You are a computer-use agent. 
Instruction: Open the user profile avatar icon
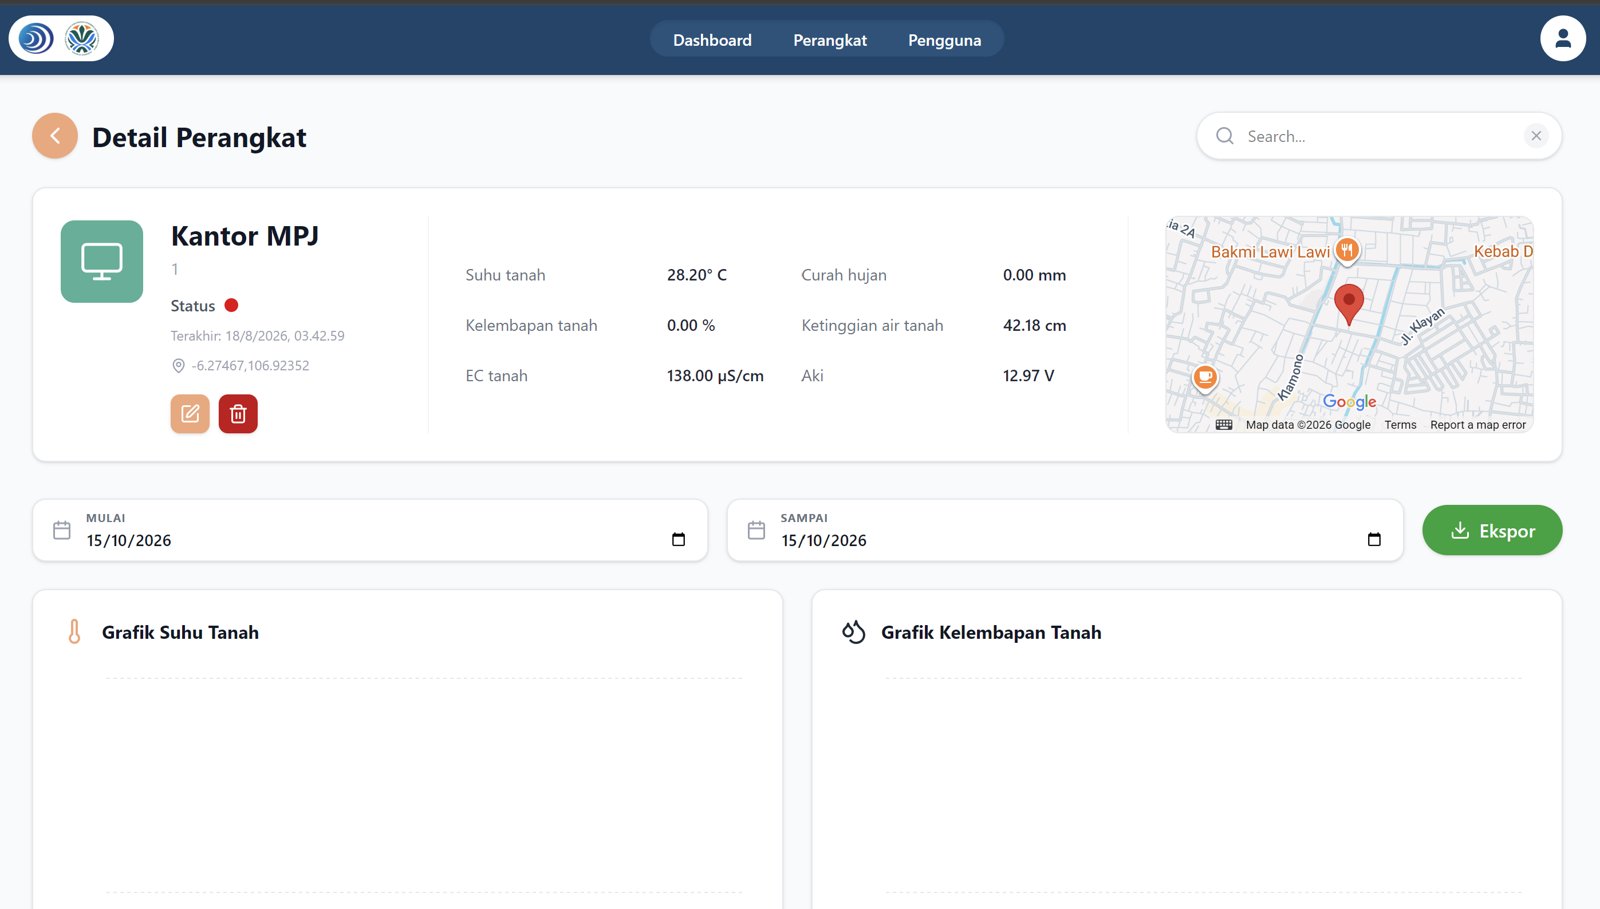pyautogui.click(x=1562, y=39)
